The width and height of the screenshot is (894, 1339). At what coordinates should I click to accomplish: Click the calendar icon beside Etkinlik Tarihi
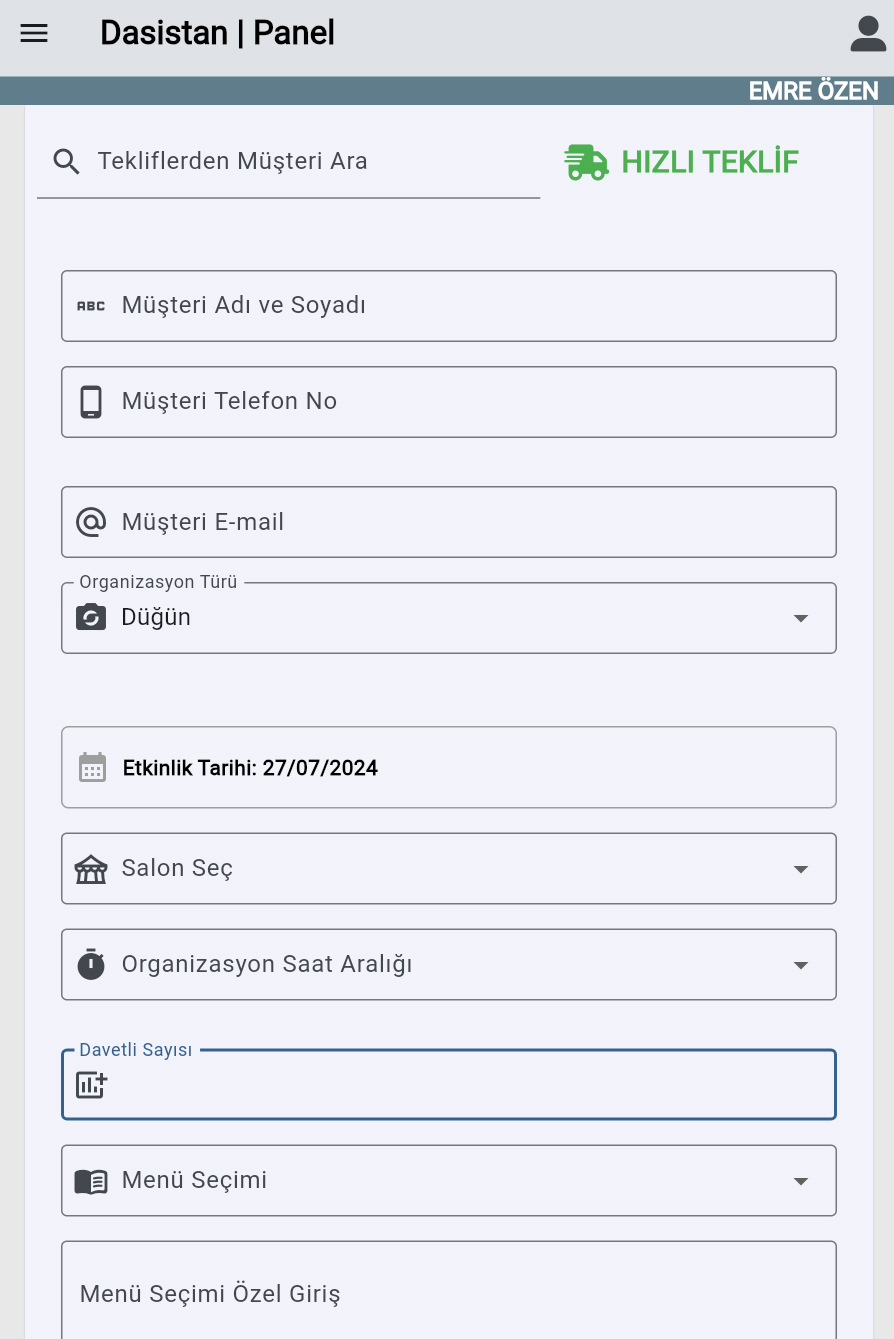[x=92, y=767]
